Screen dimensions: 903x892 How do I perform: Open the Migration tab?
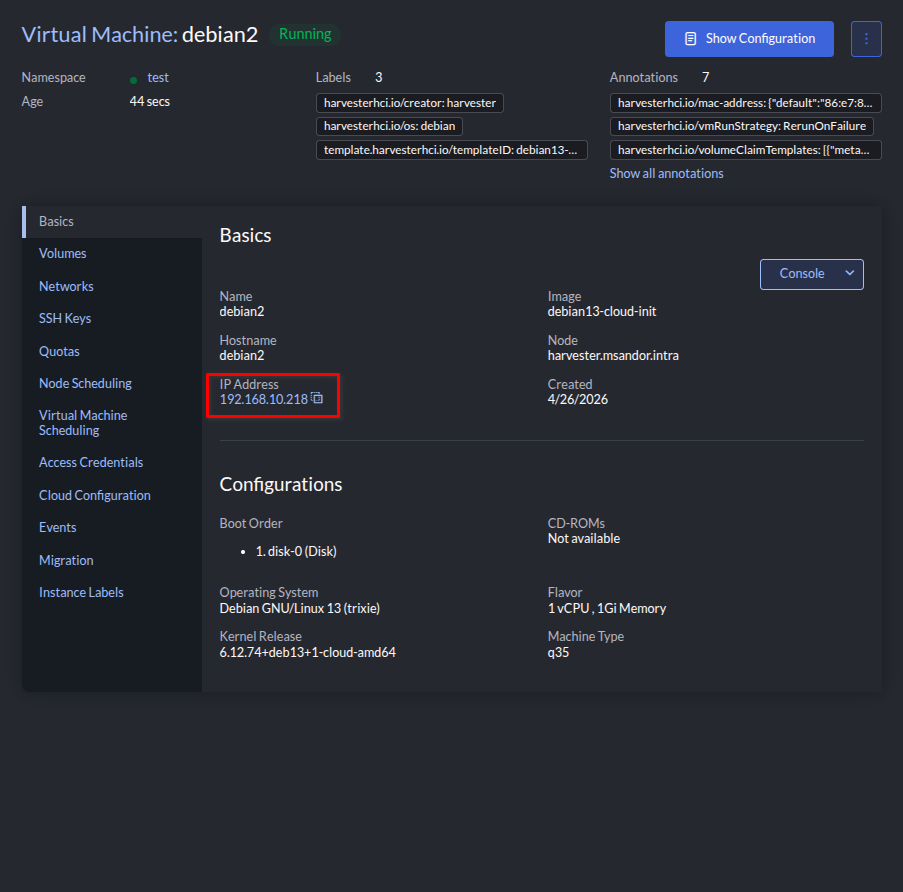coord(66,560)
